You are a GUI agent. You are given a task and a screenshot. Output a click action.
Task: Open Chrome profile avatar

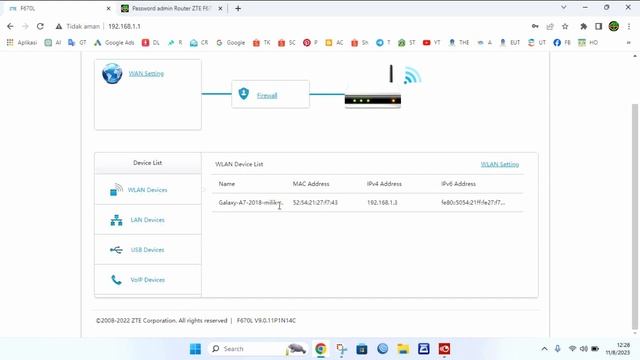(x=614, y=26)
